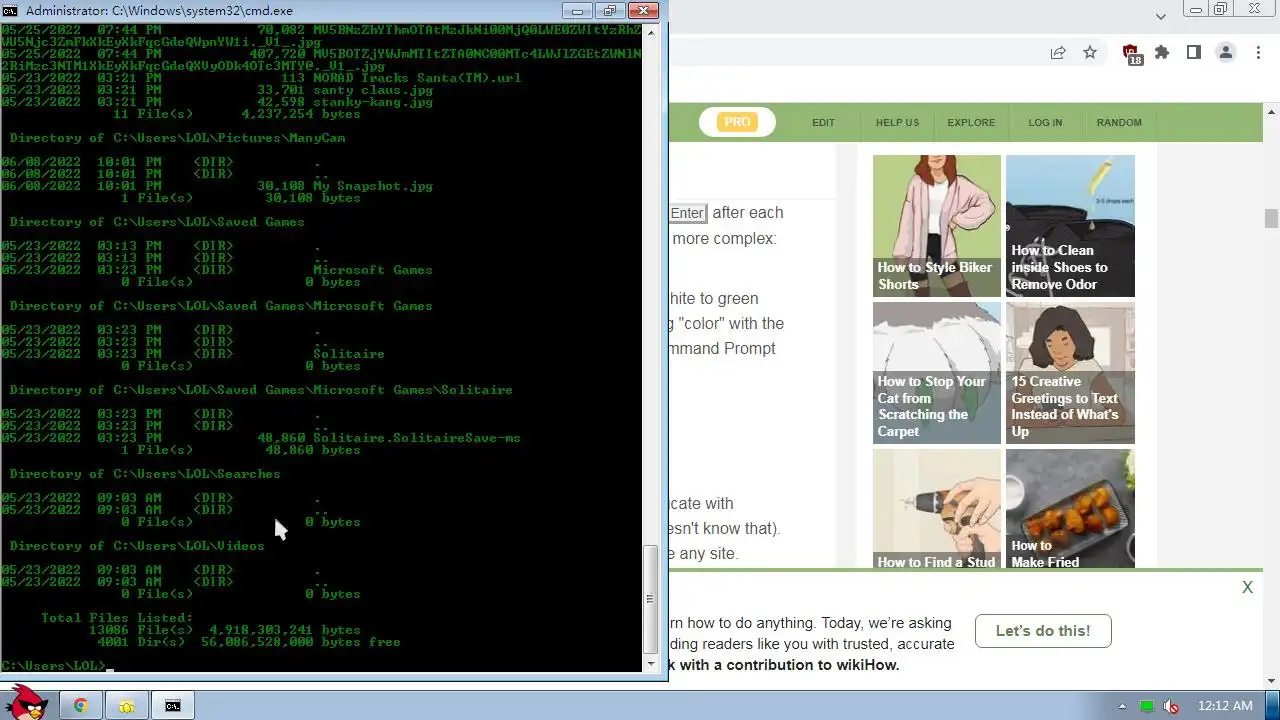Open the Chrome profile avatar
The height and width of the screenshot is (720, 1280).
[1225, 53]
